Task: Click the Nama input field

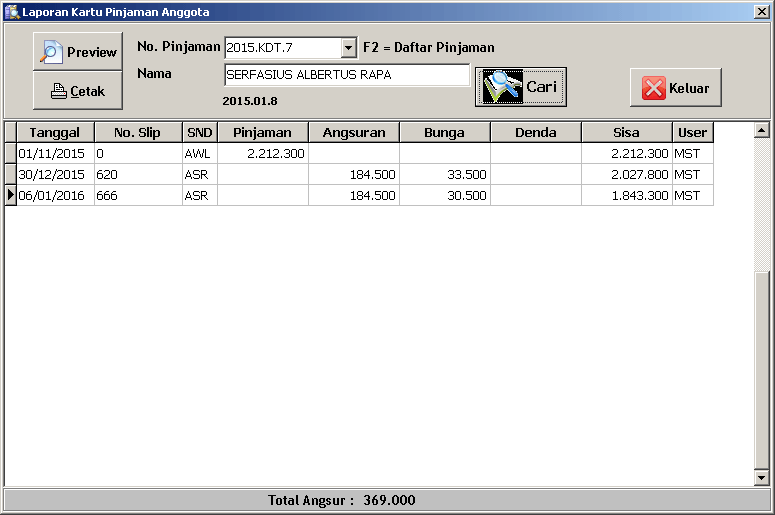Action: tap(346, 75)
